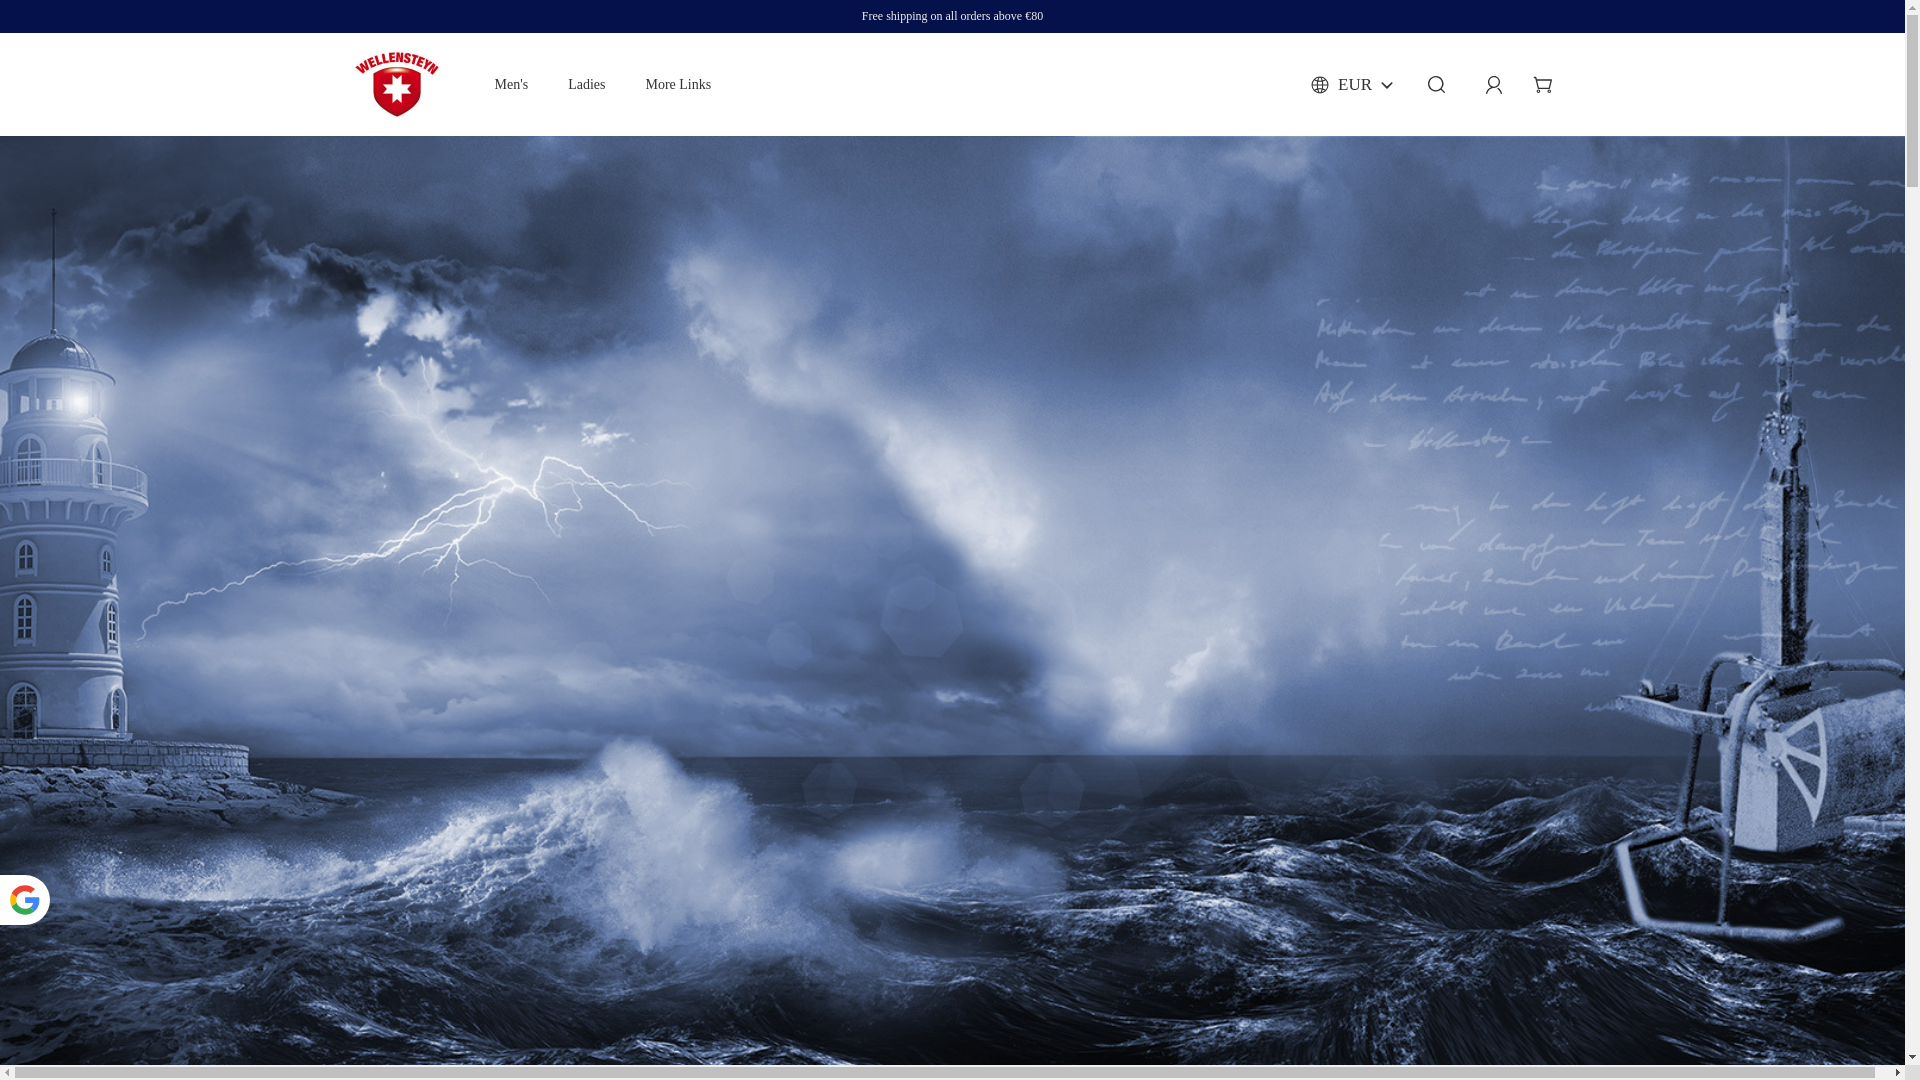The image size is (1920, 1080).
Task: Click the Wellensteyn logo
Action: click(396, 84)
